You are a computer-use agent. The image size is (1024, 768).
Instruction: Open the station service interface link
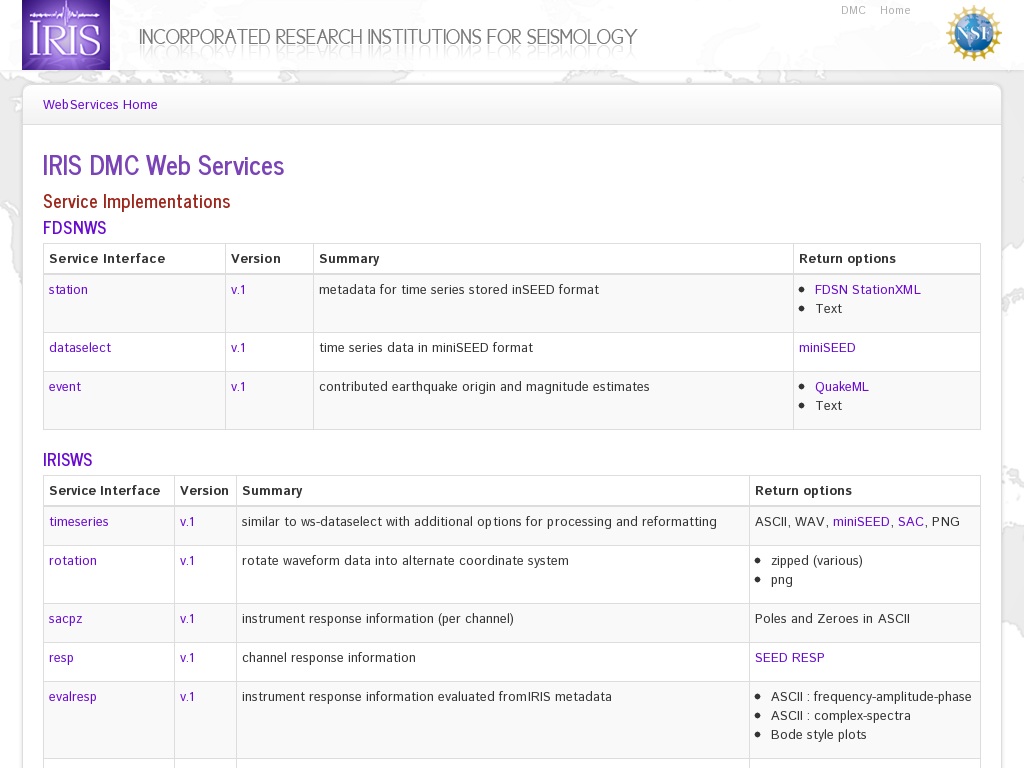(x=68, y=290)
